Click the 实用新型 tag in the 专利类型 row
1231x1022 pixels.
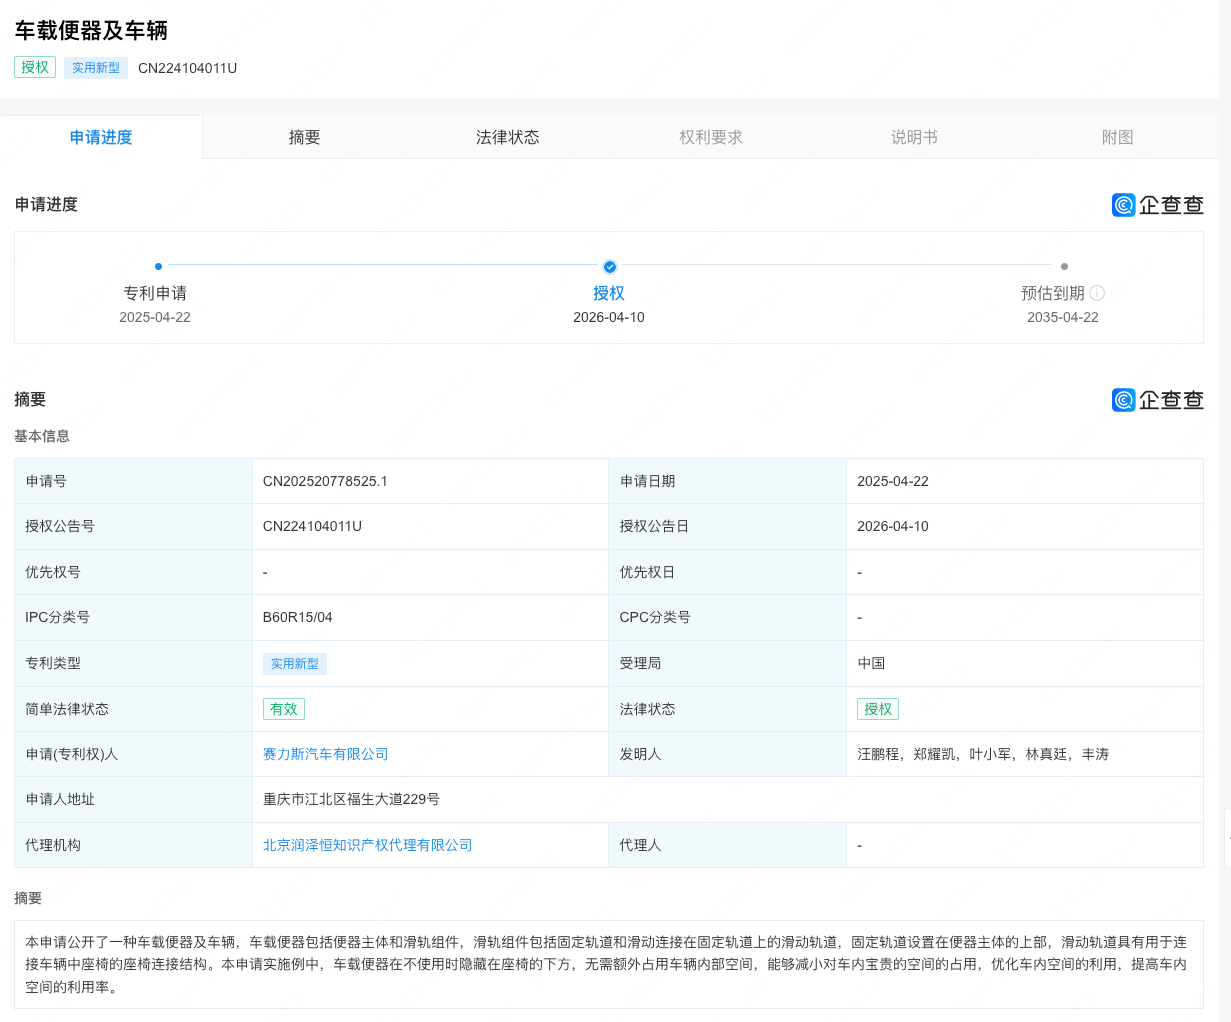tap(294, 663)
